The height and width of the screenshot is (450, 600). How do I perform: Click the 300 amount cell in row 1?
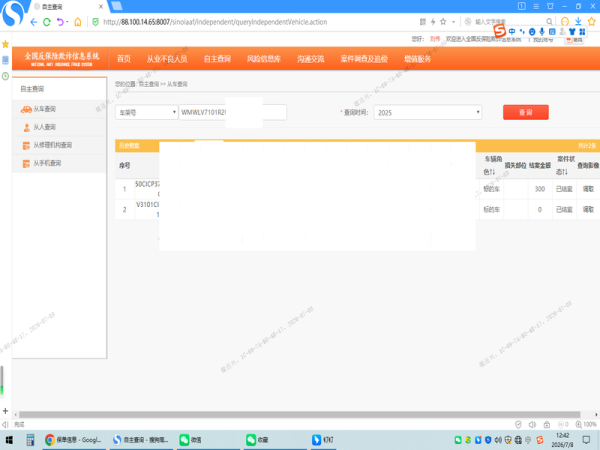(540, 189)
